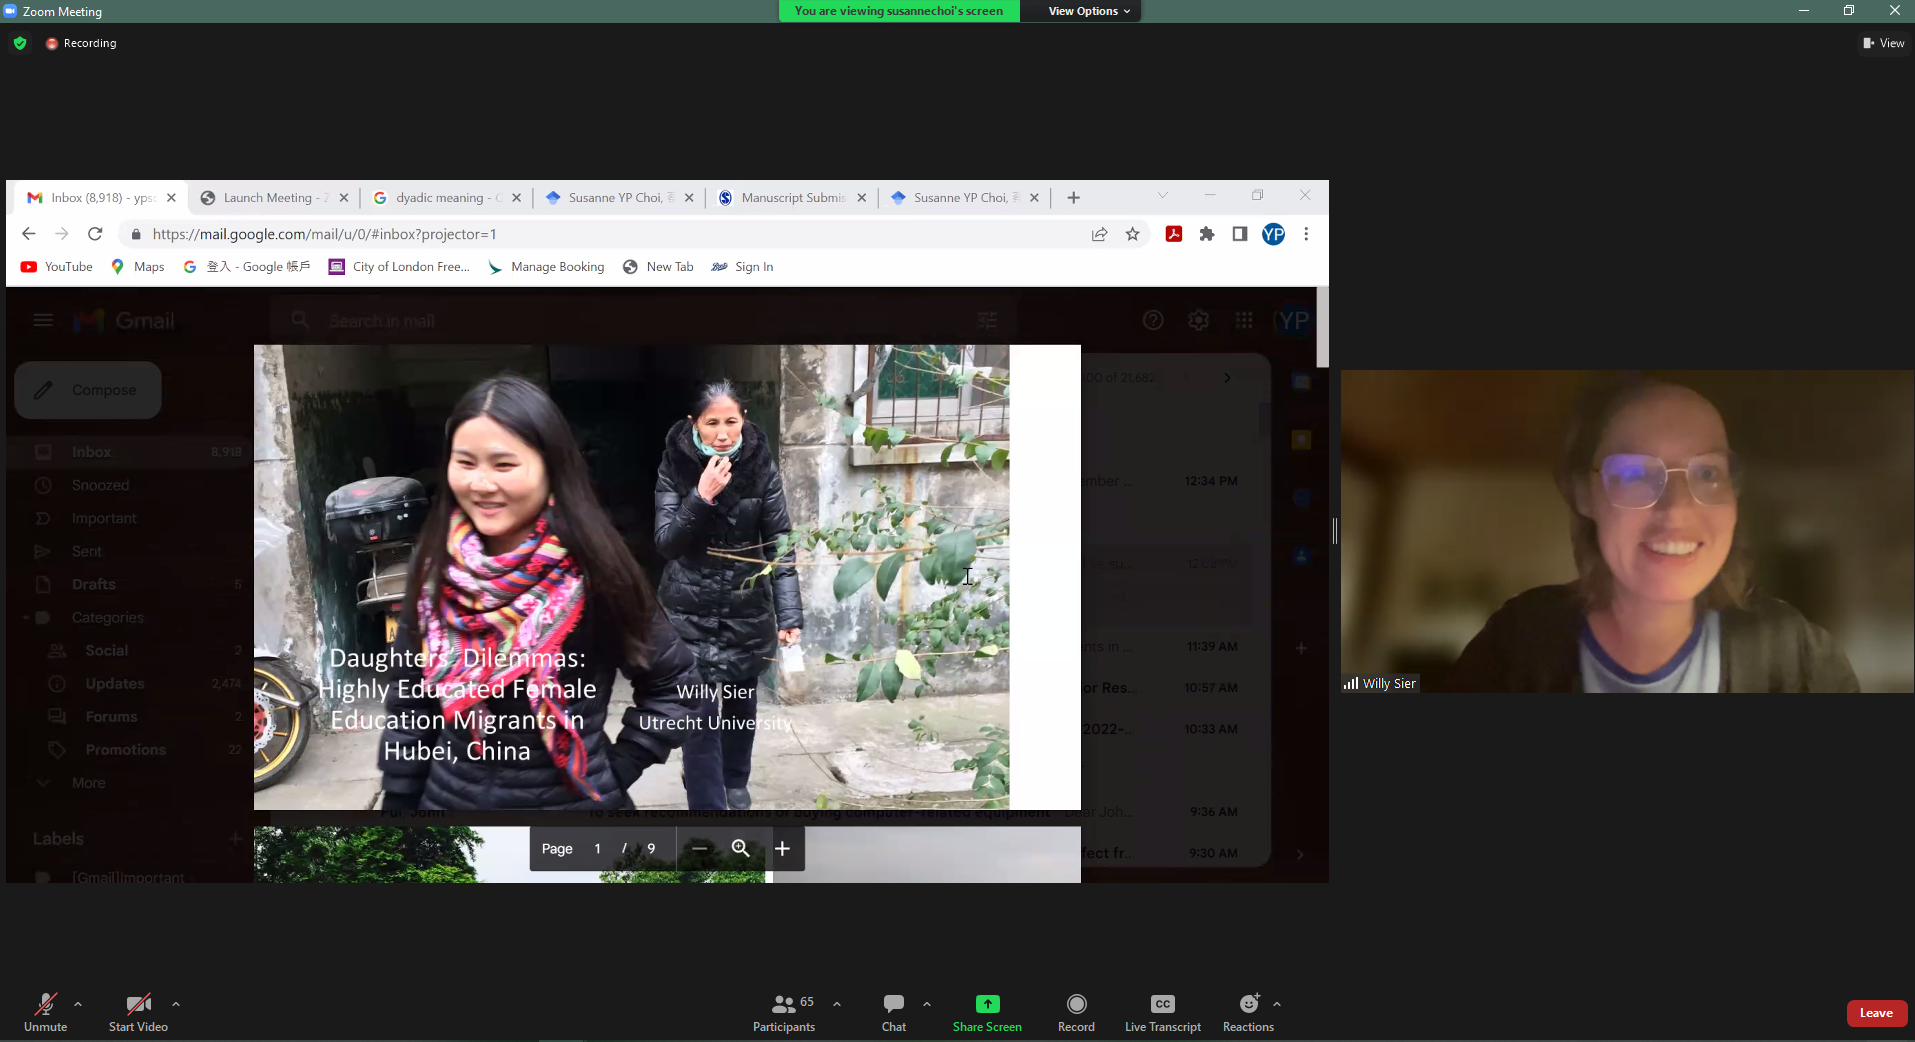The image size is (1915, 1042).
Task: Close the Manuscript Submission tab
Action: point(862,198)
